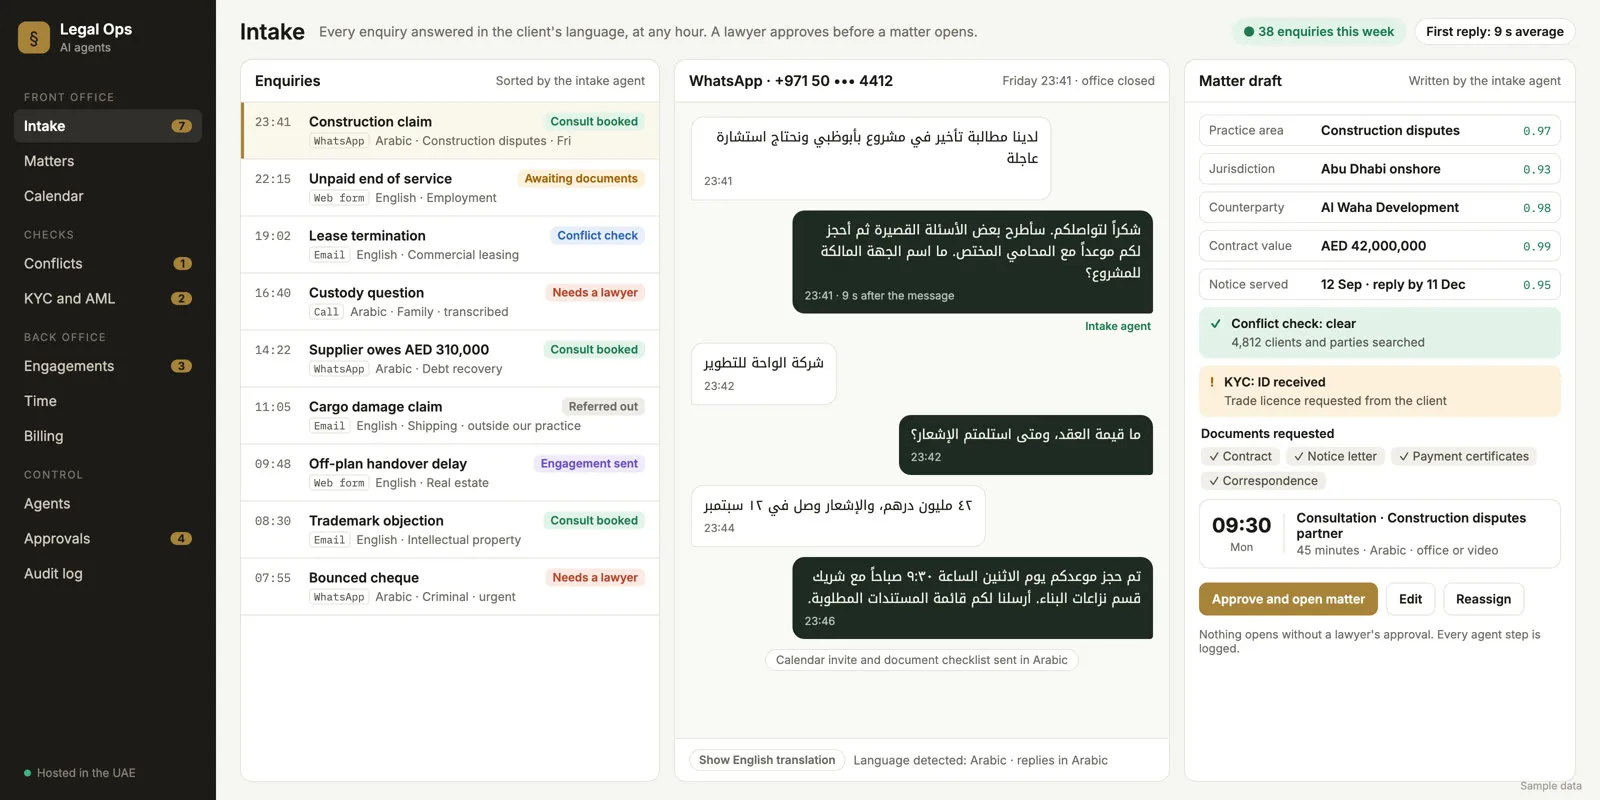Click the Conflict check badge on Lease termination

[x=597, y=236]
